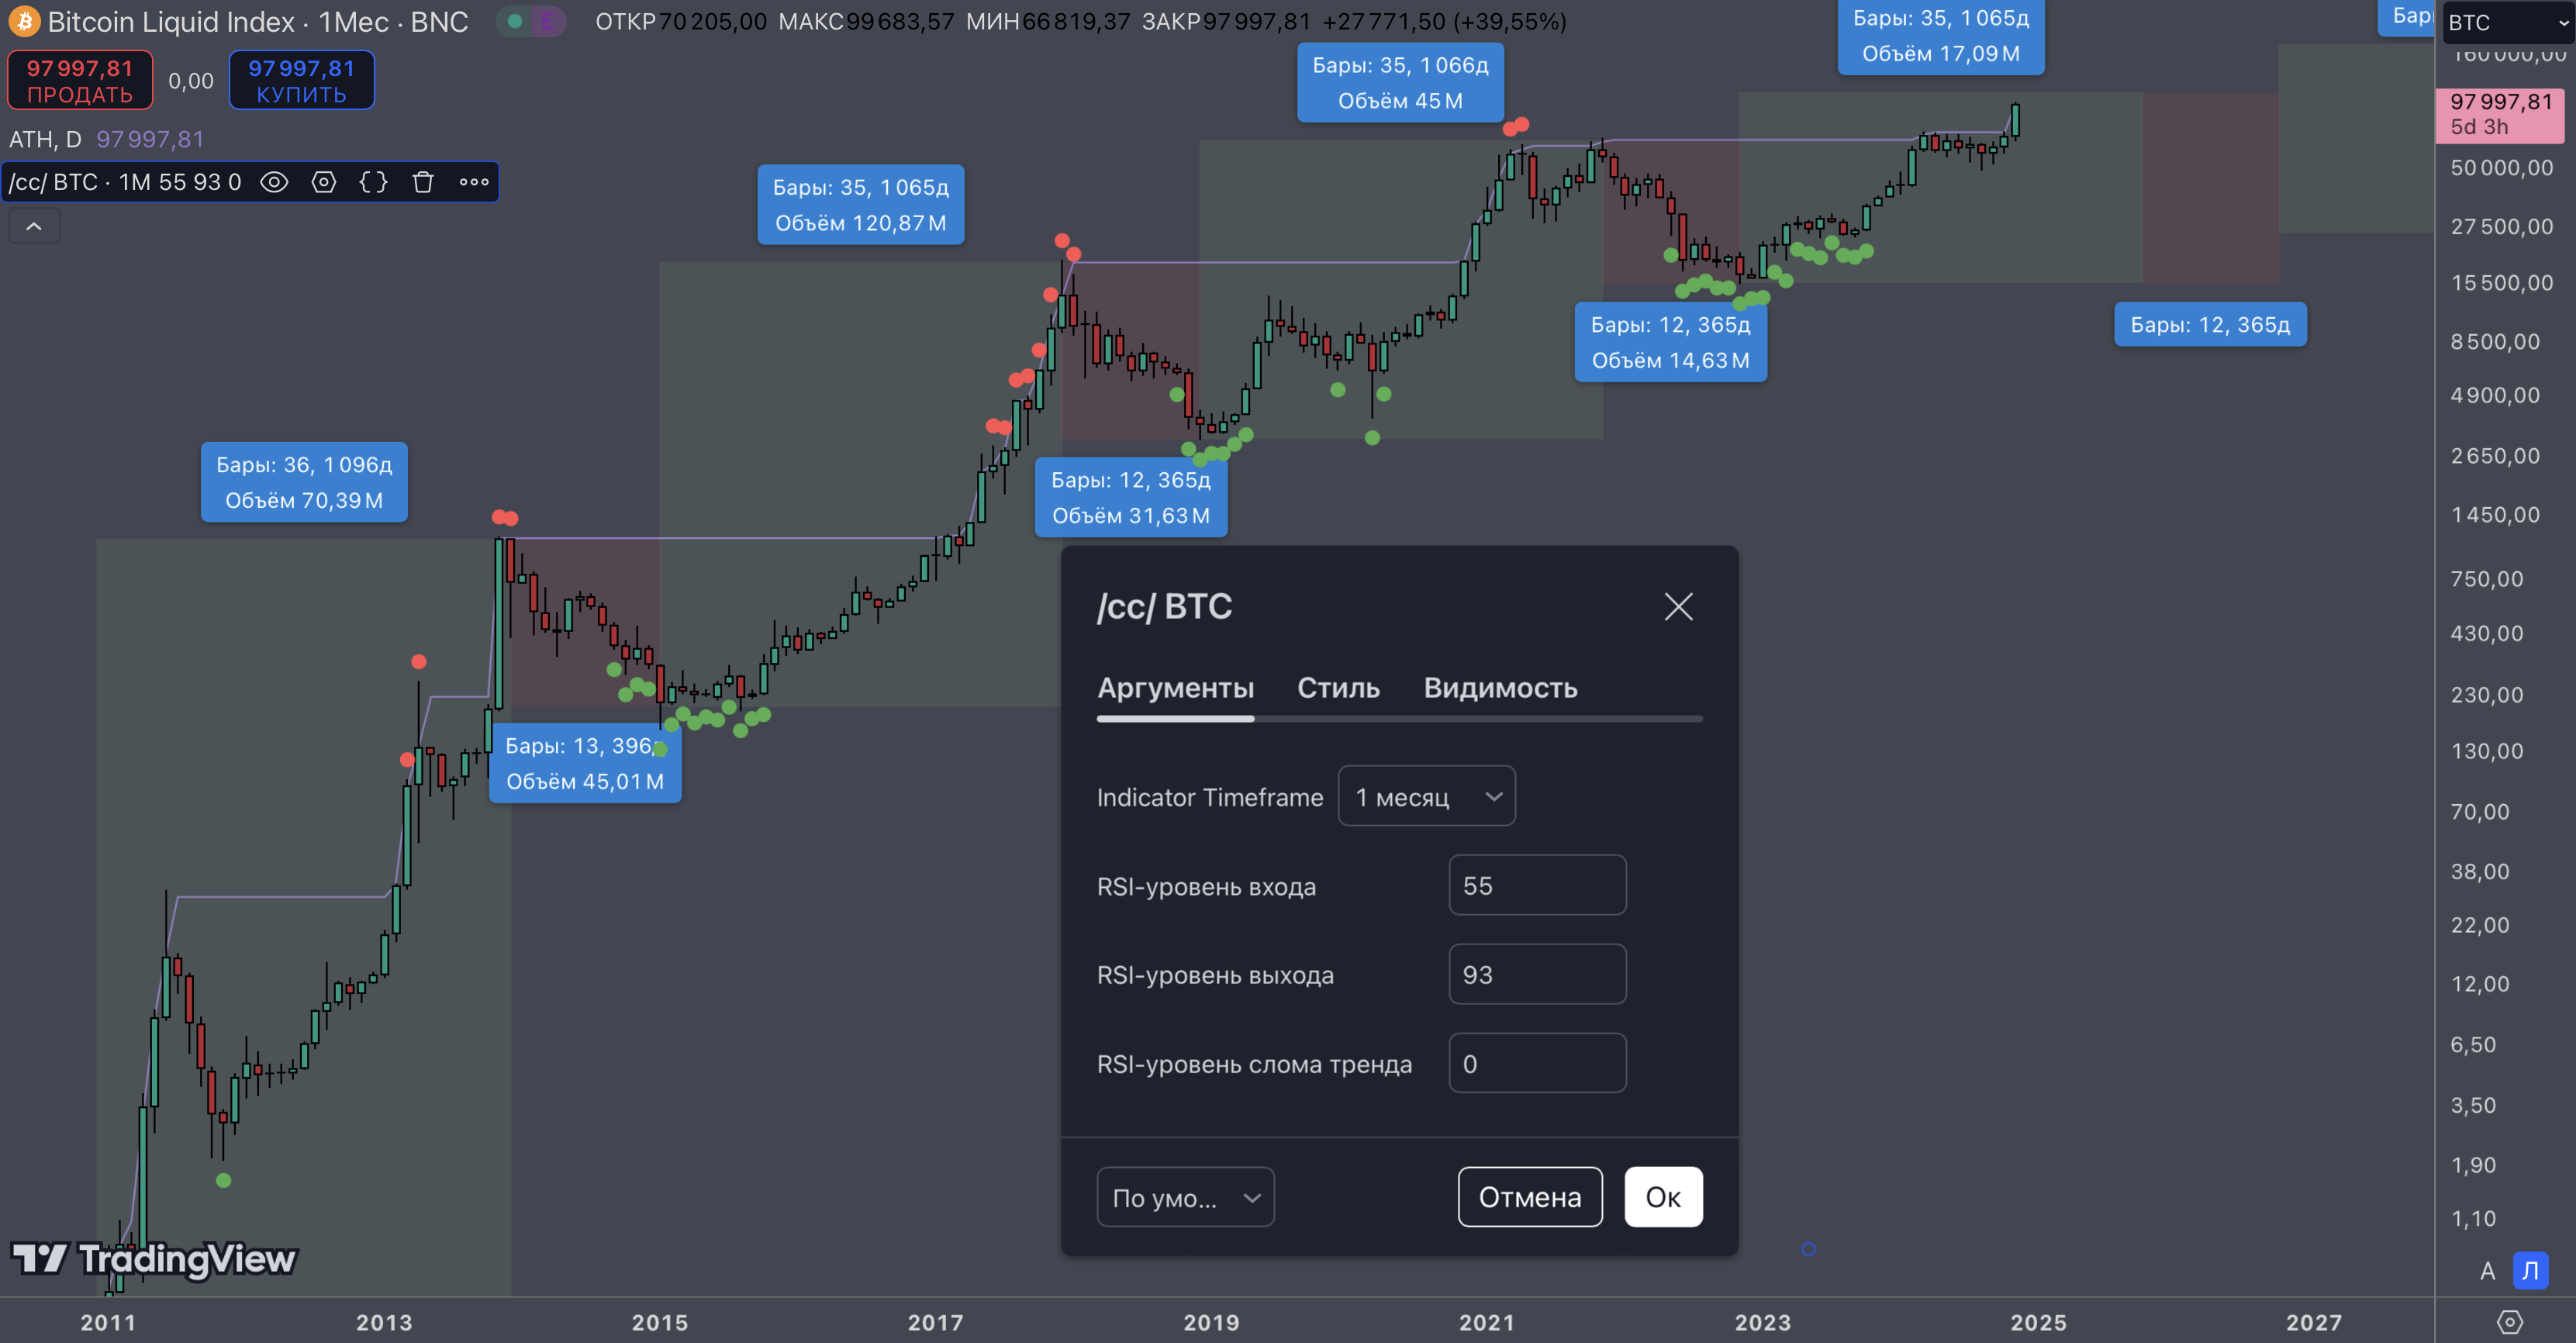Toggle /cc/ BTC indicator visibility eye icon
Screen dimensions: 2576x1343
click(x=274, y=182)
